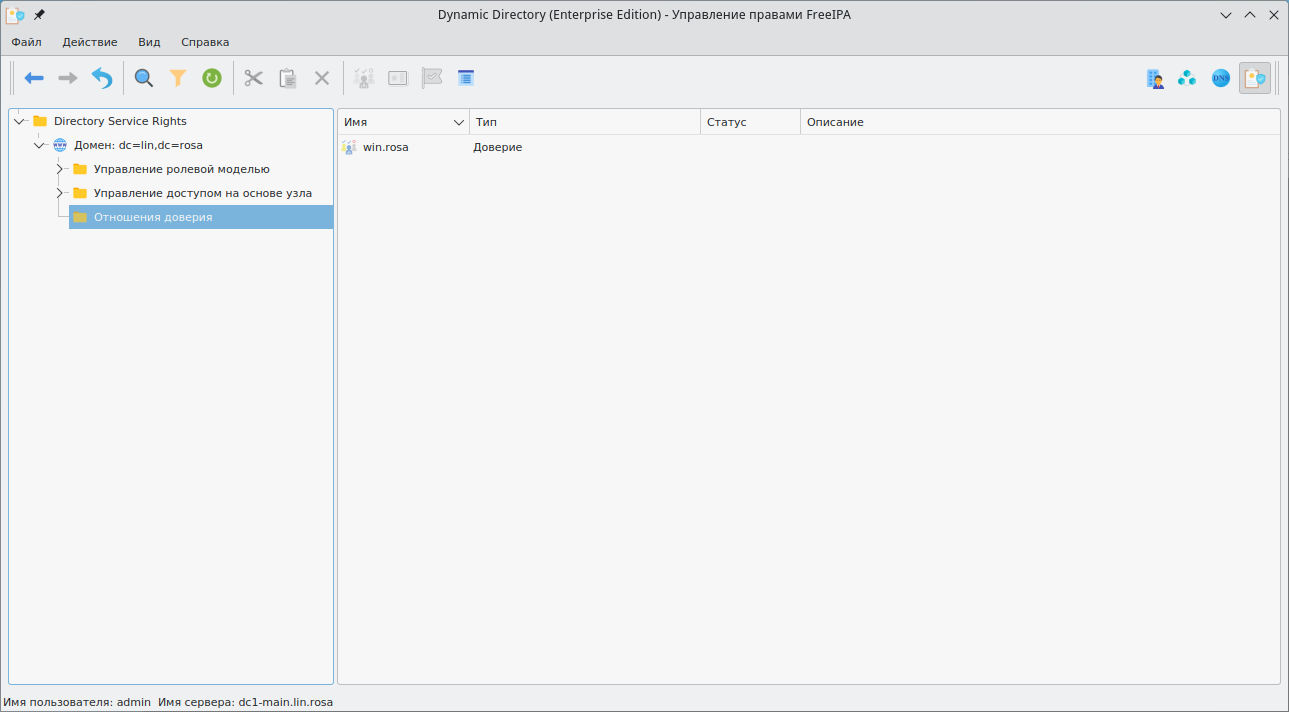The image size is (1289, 712).
Task: Refresh the list with the green circular icon
Action: (212, 78)
